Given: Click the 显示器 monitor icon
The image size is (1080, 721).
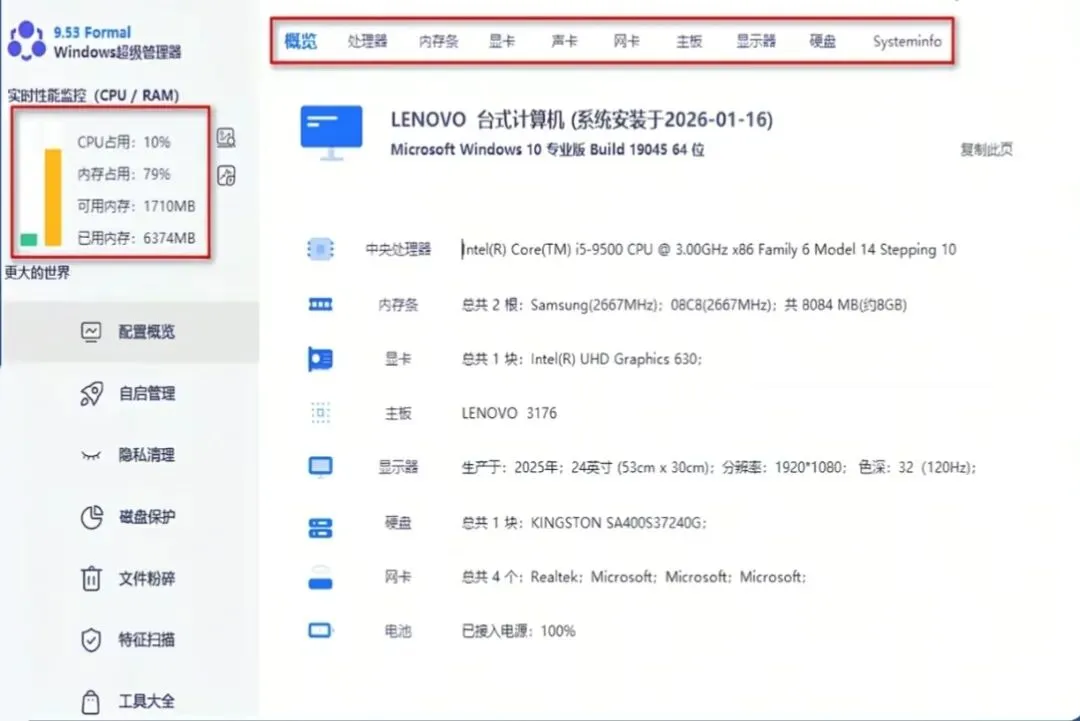Looking at the screenshot, I should click(x=320, y=467).
